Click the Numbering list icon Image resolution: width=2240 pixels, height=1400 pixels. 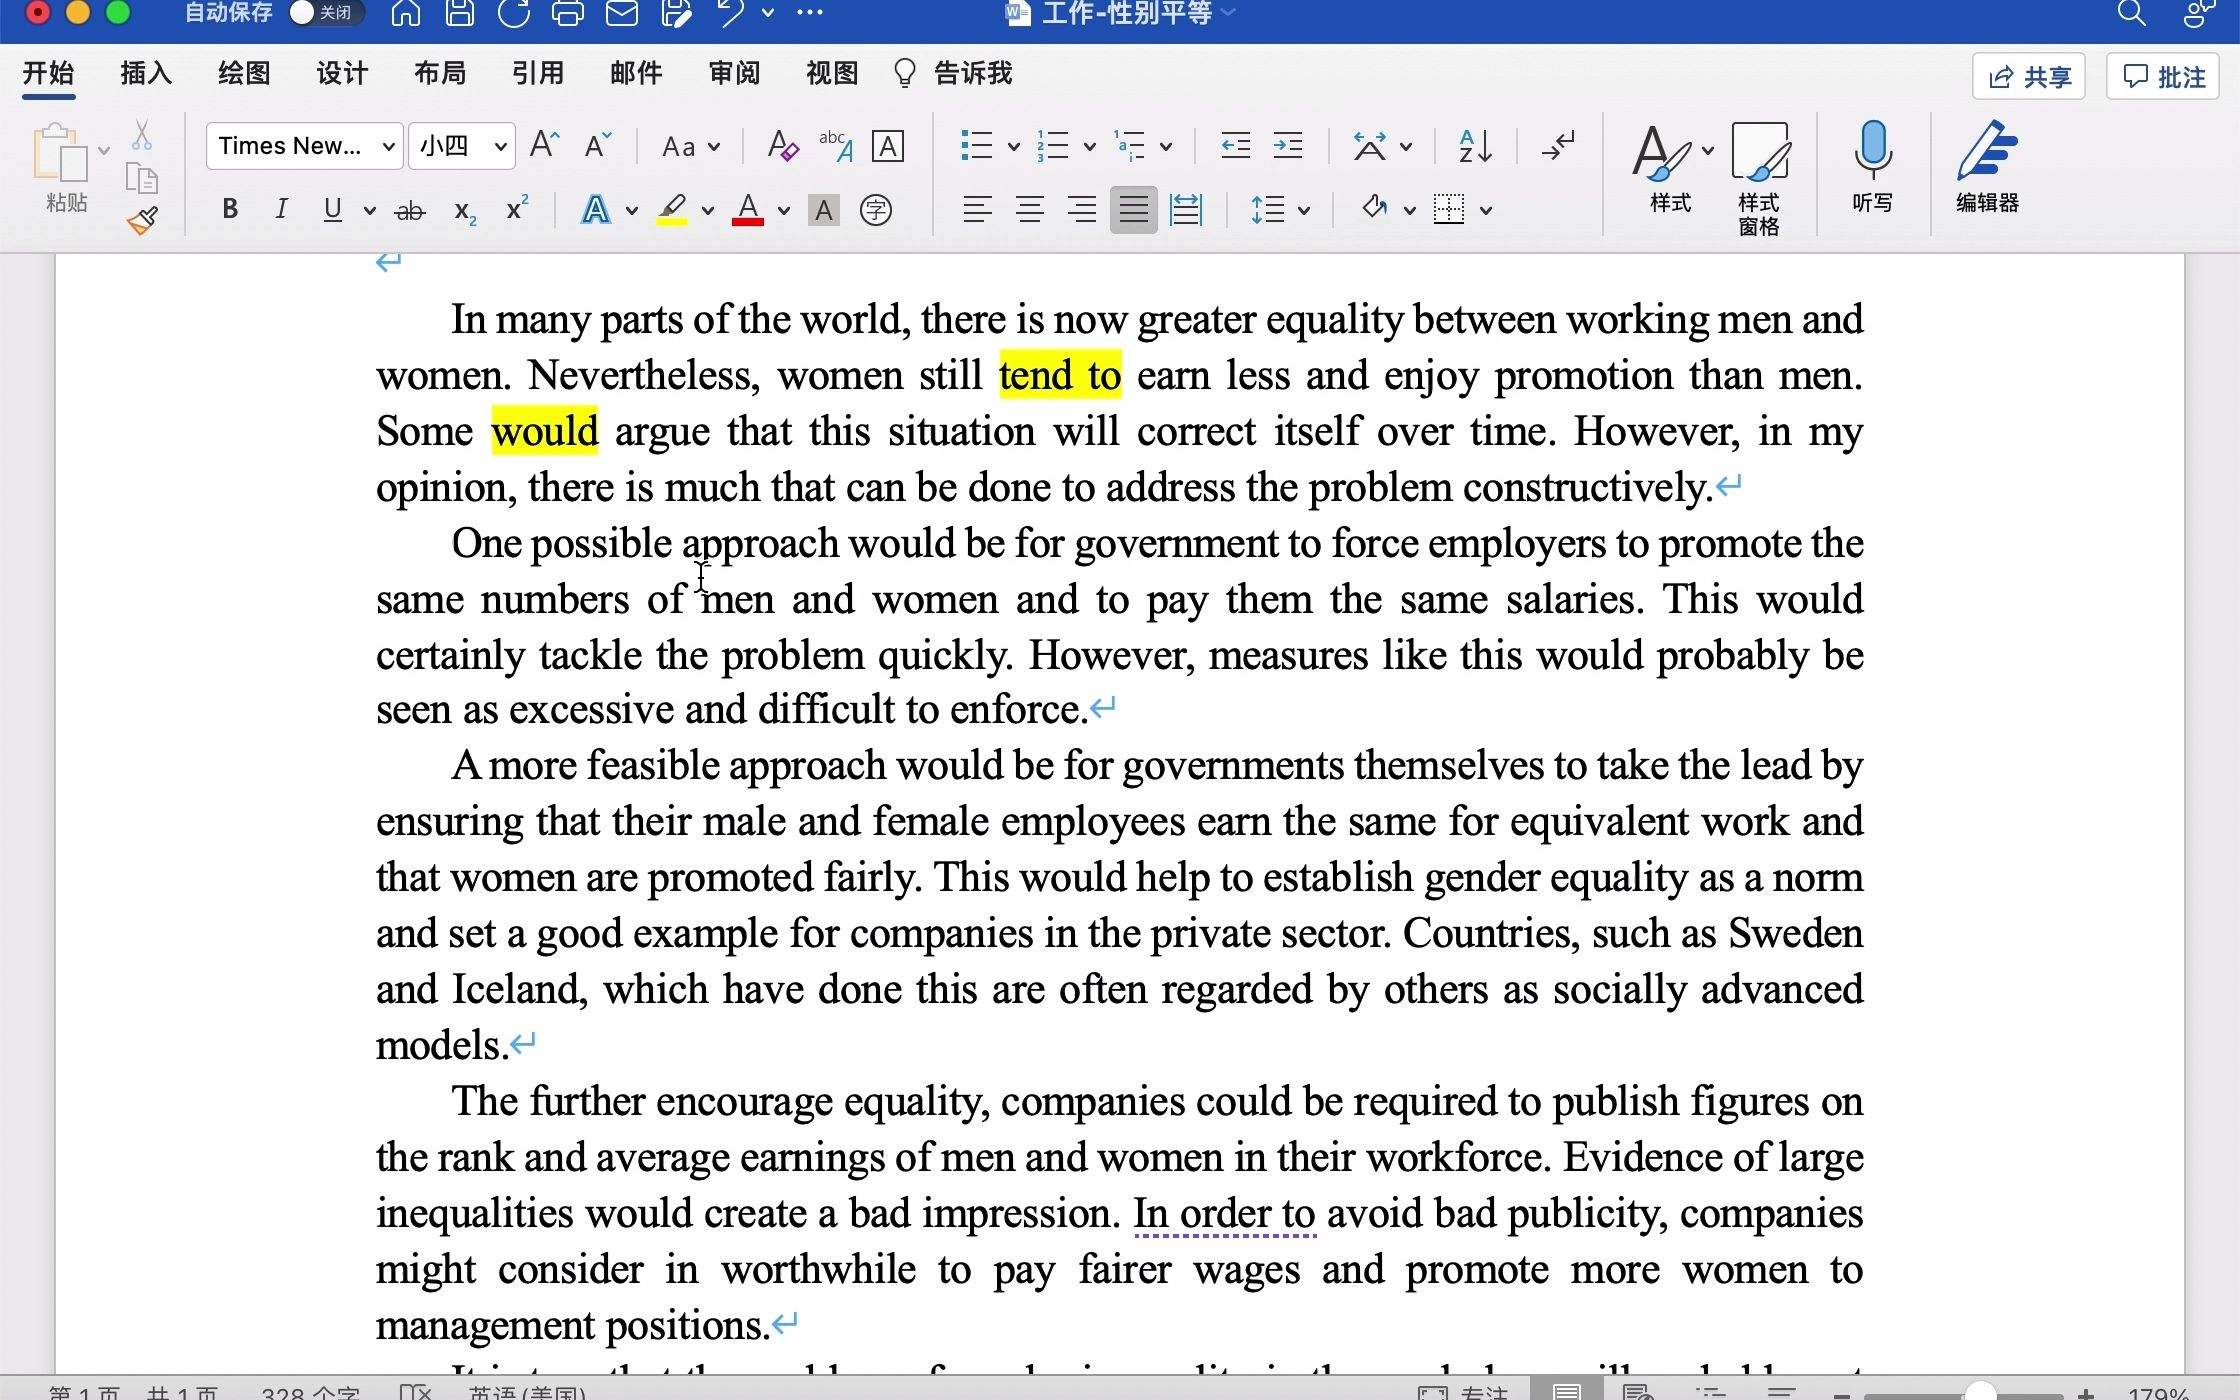click(x=1052, y=146)
